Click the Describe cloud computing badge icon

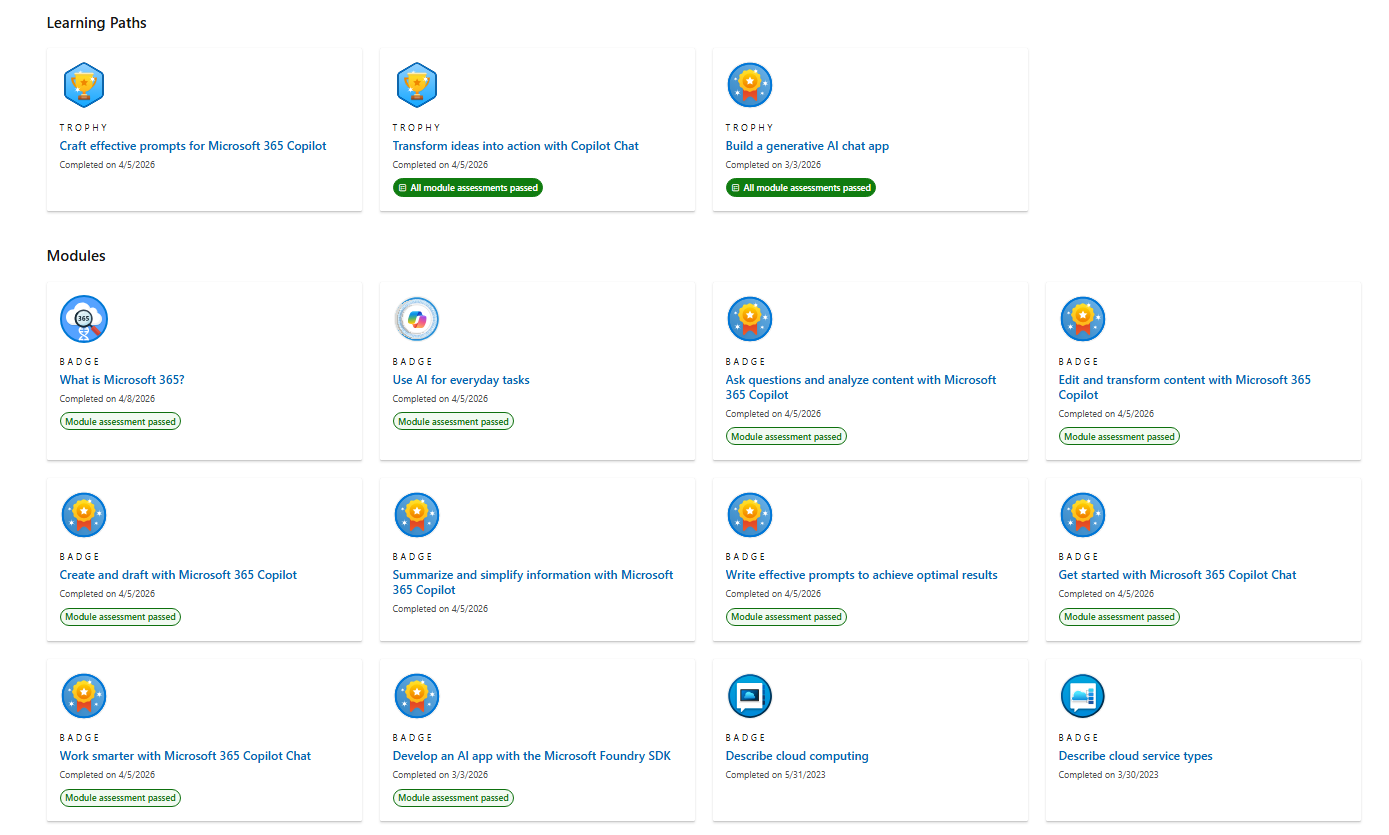point(750,695)
